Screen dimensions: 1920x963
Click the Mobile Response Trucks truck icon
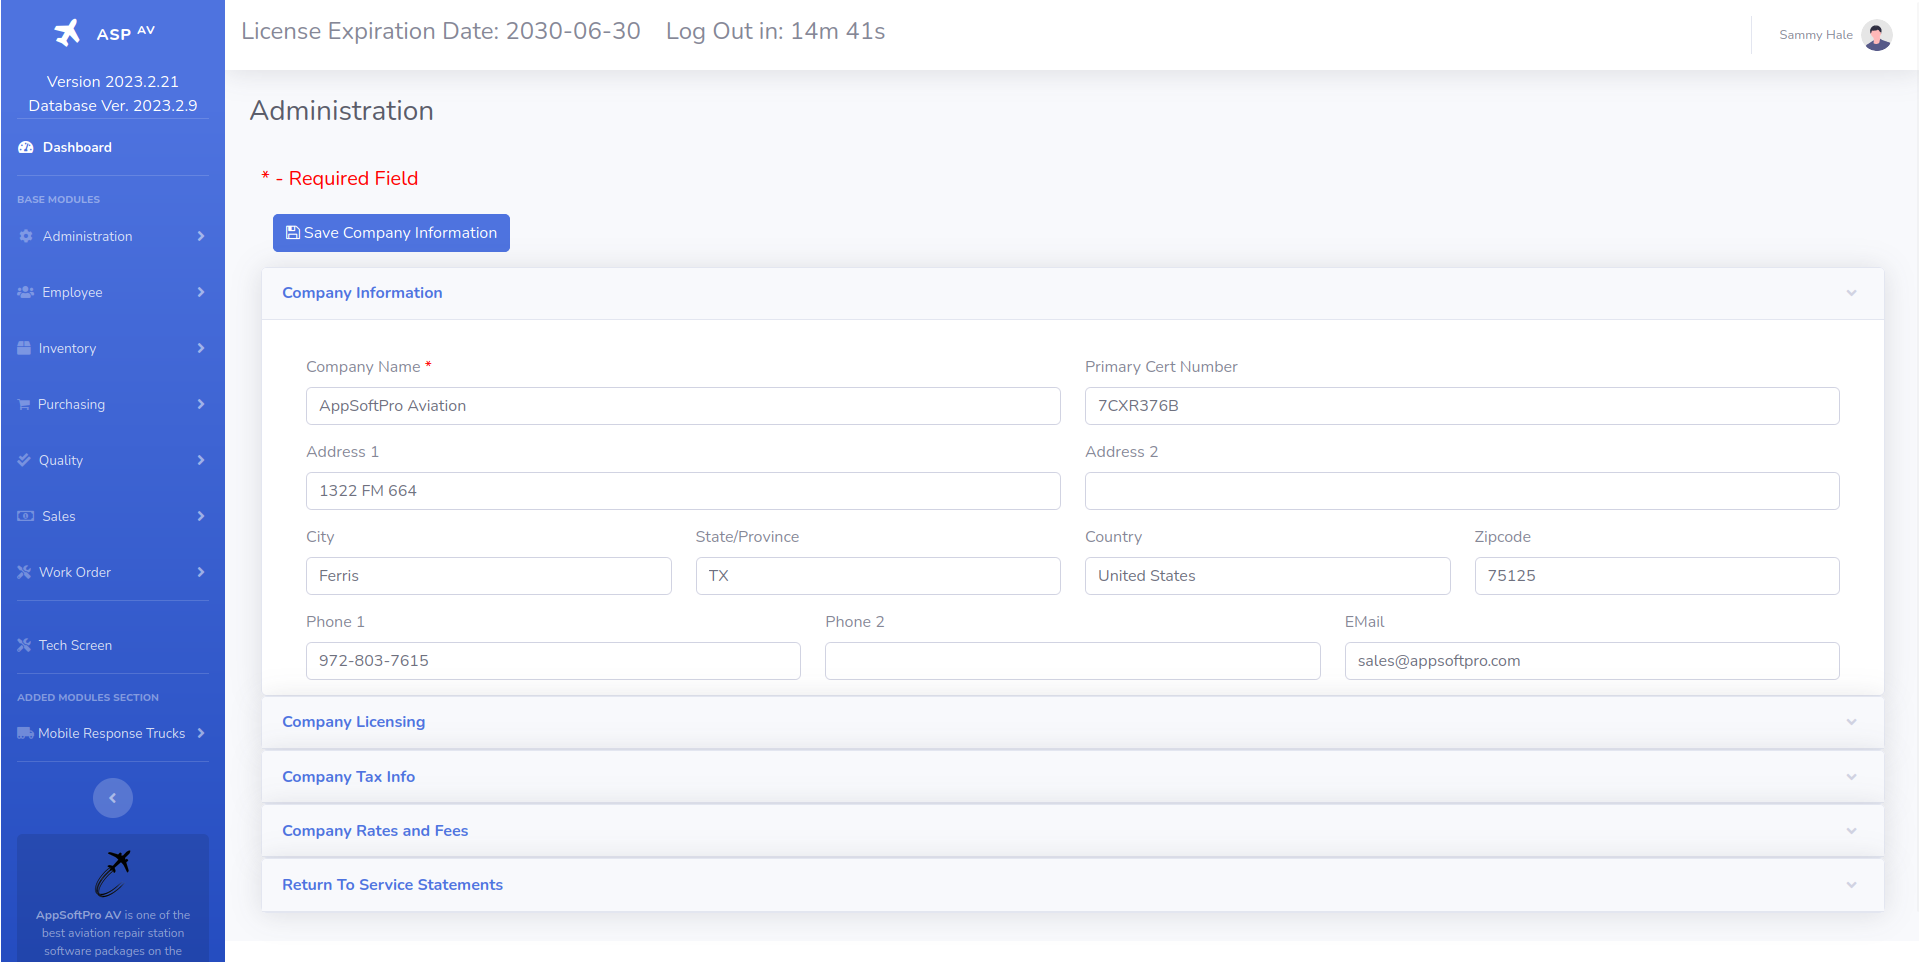(x=25, y=733)
